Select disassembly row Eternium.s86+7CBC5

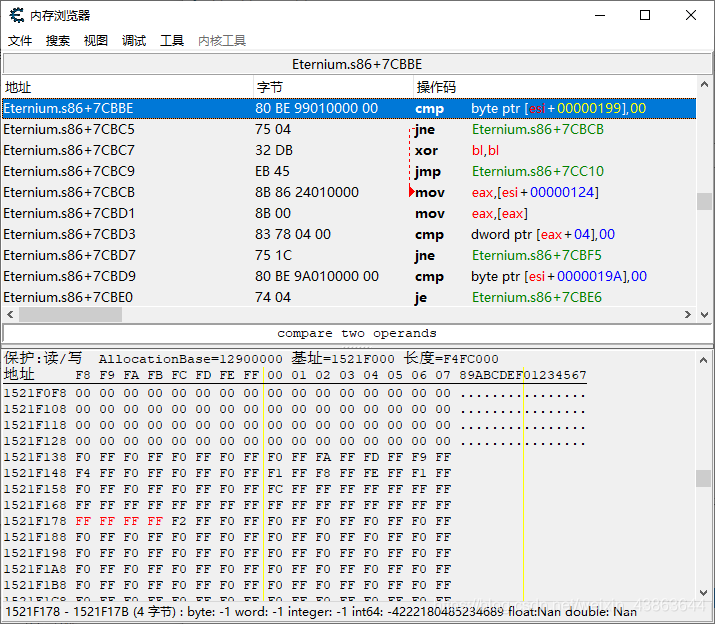349,130
